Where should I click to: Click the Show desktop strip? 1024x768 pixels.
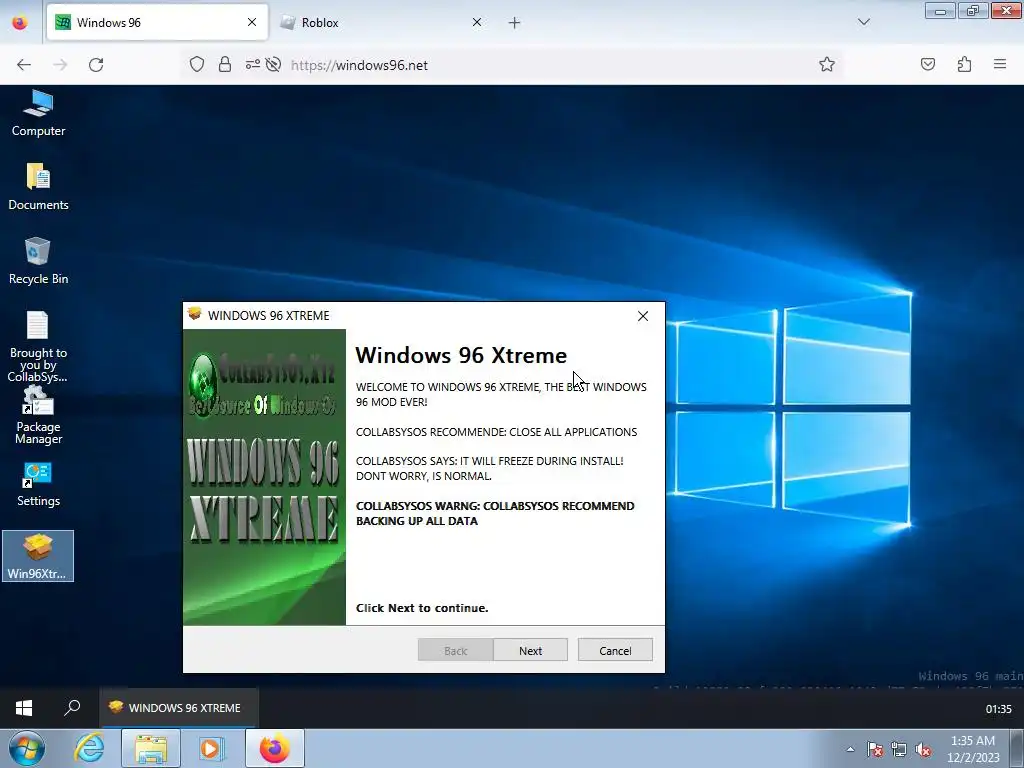point(1017,748)
